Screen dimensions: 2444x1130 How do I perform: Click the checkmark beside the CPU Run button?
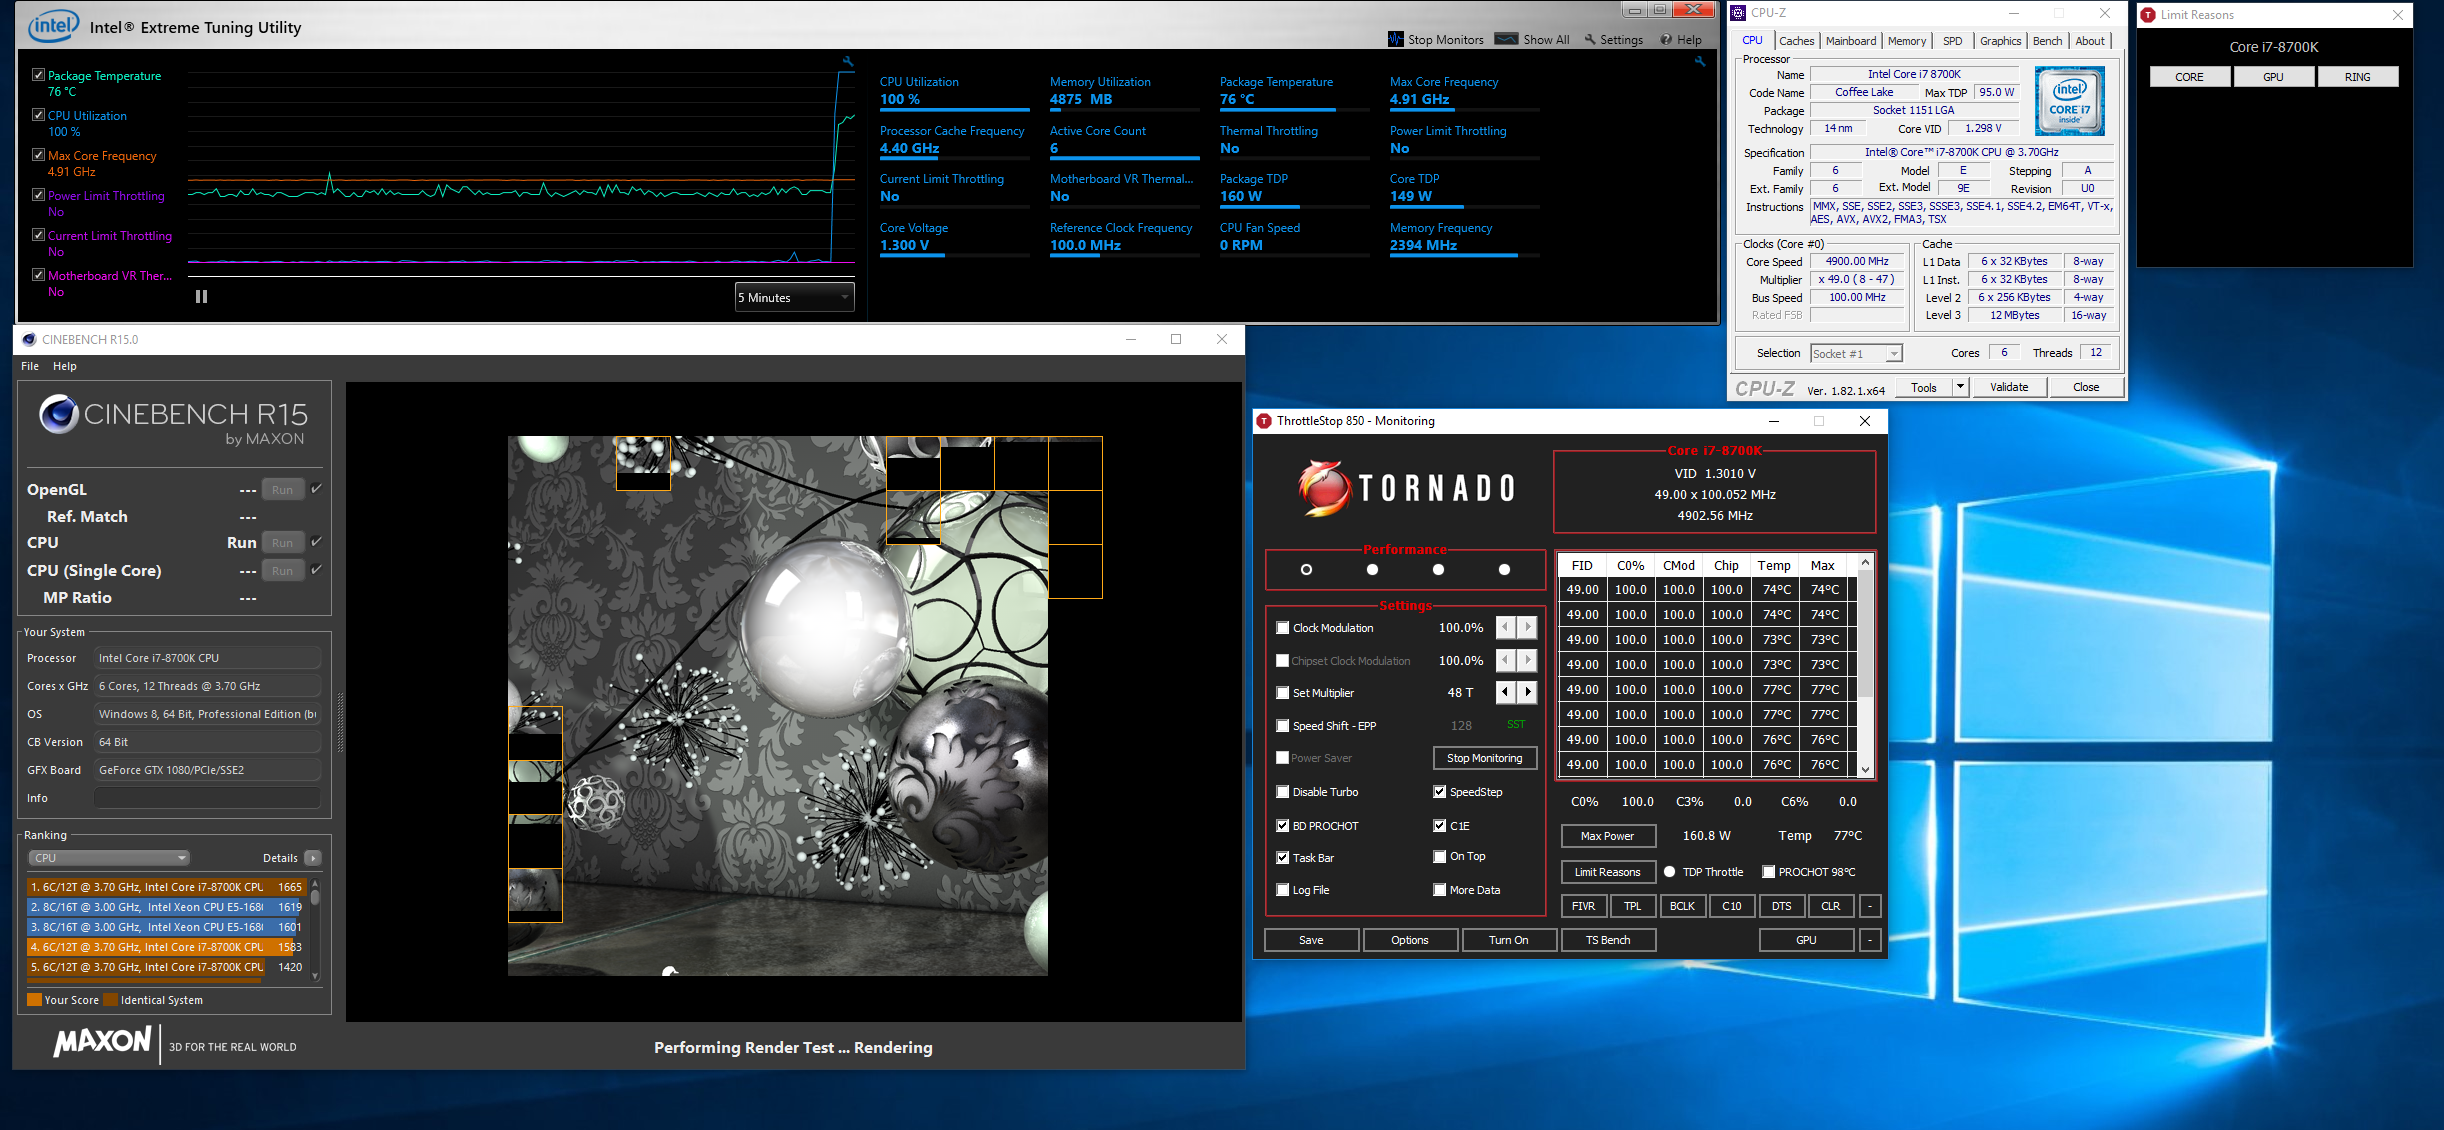tap(316, 542)
